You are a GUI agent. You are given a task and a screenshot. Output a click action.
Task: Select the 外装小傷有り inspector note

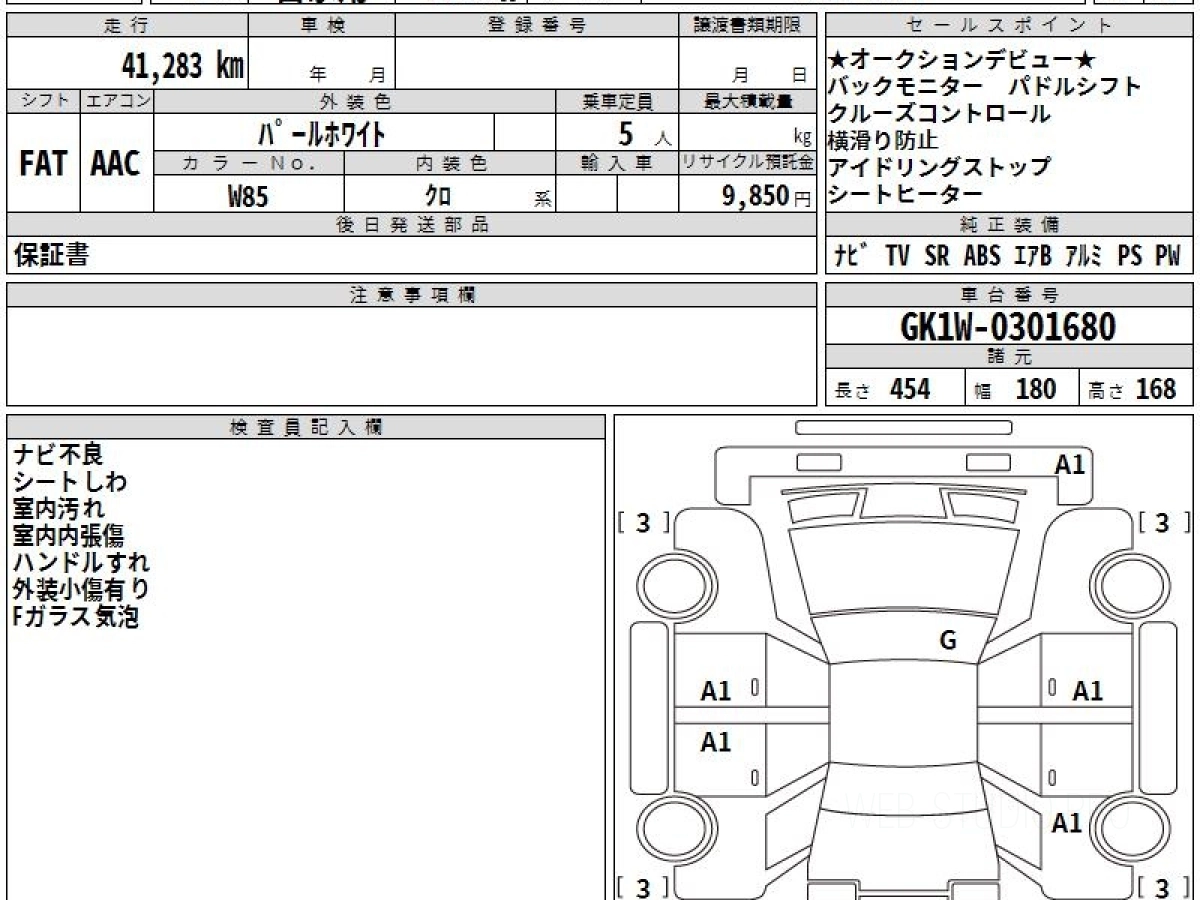[x=82, y=590]
